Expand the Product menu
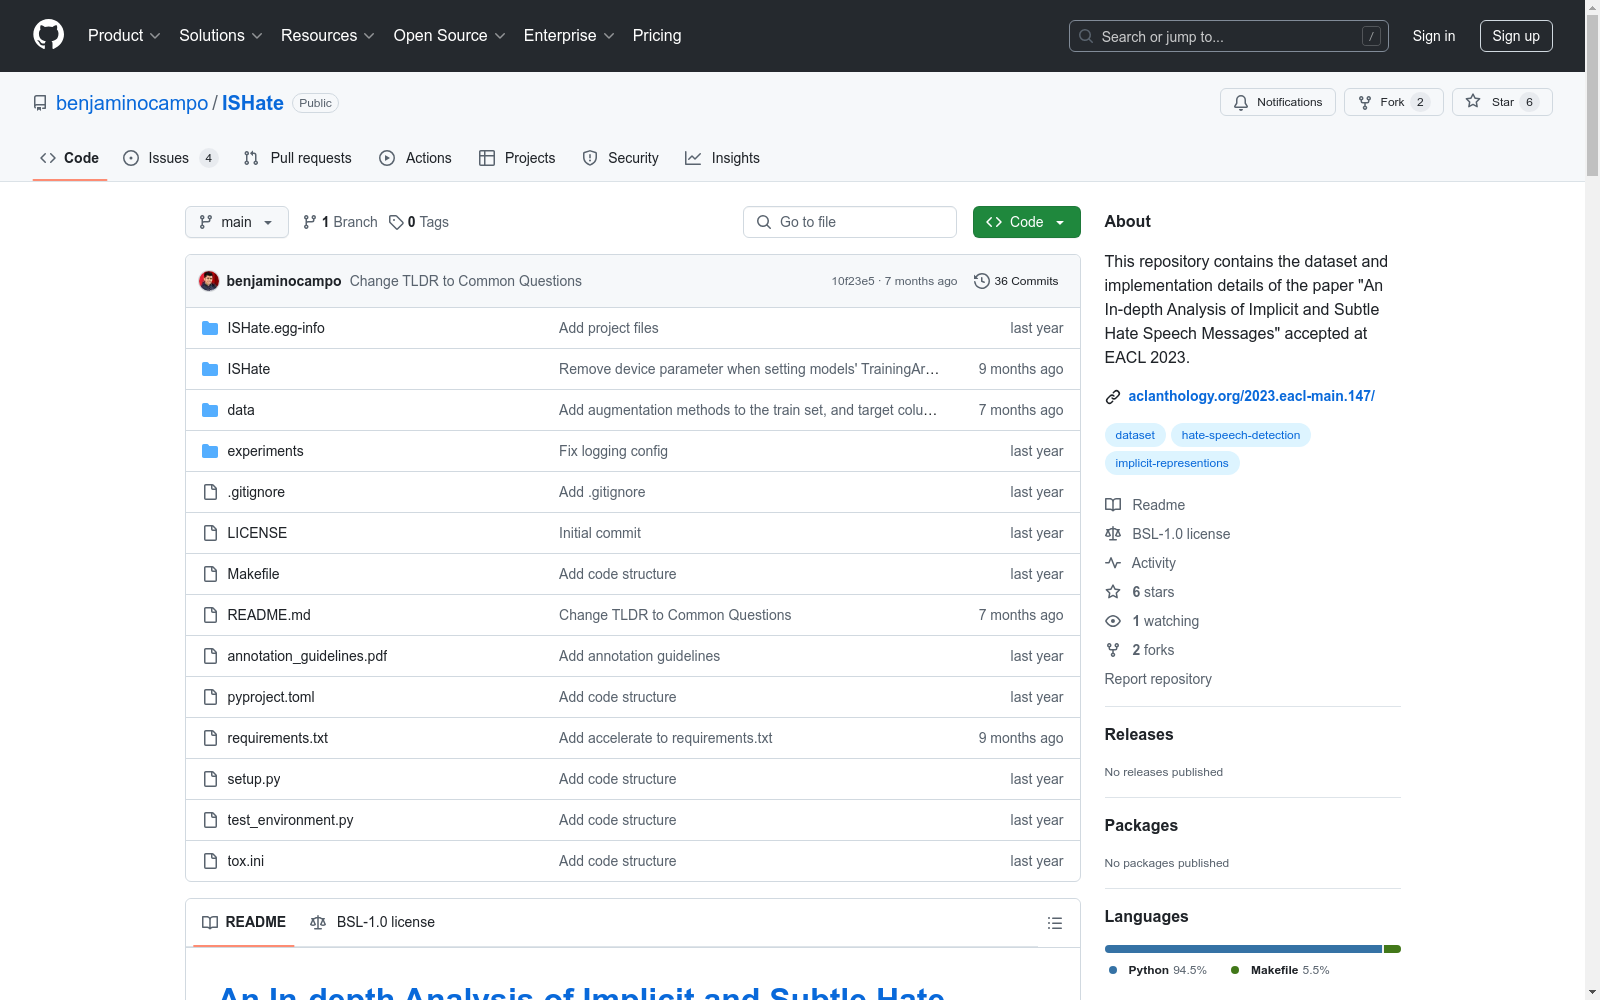The width and height of the screenshot is (1600, 1000). point(124,35)
